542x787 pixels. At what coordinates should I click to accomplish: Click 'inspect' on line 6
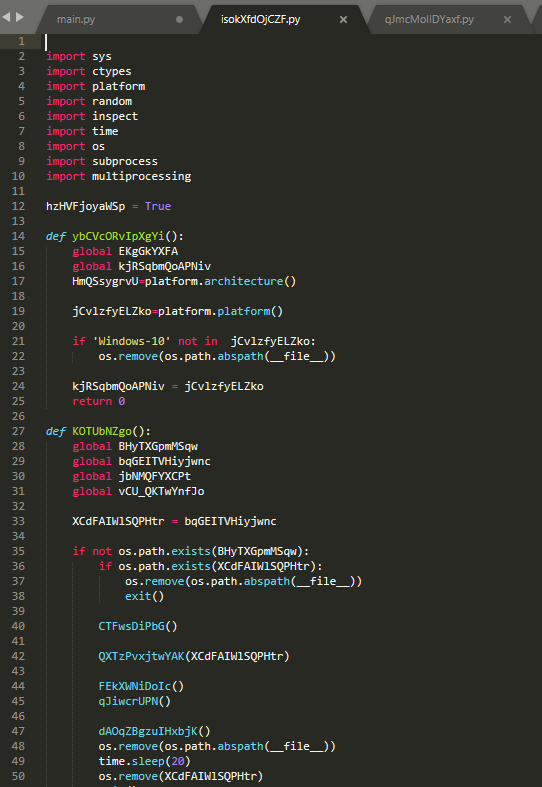tap(115, 116)
